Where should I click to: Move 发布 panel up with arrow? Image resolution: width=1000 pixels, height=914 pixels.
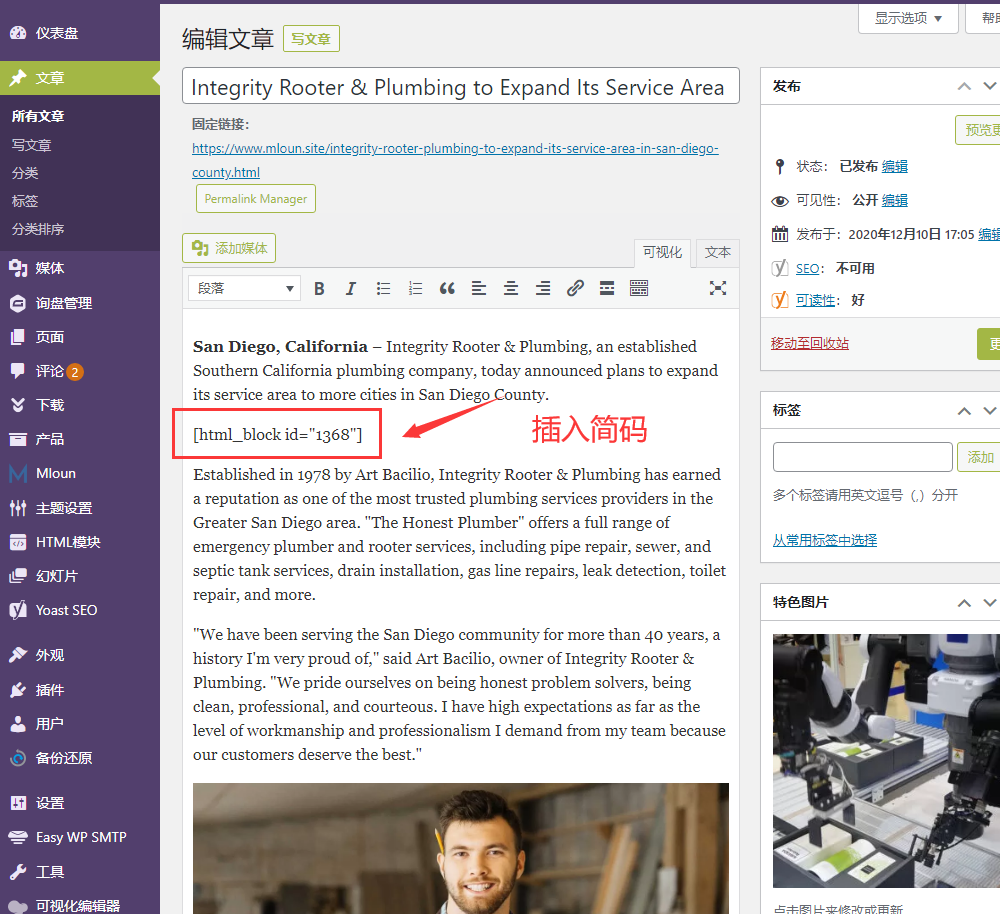[x=964, y=87]
